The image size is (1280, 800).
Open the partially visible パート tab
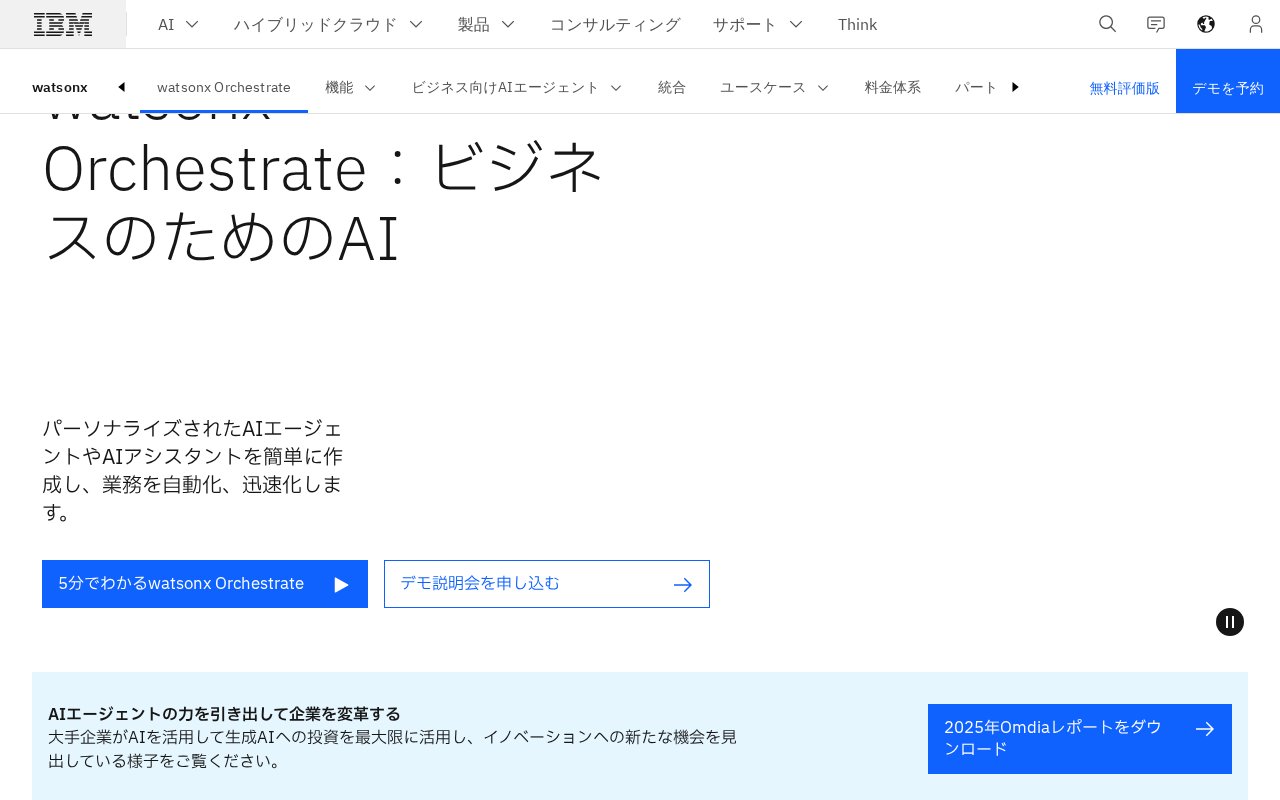pos(976,88)
